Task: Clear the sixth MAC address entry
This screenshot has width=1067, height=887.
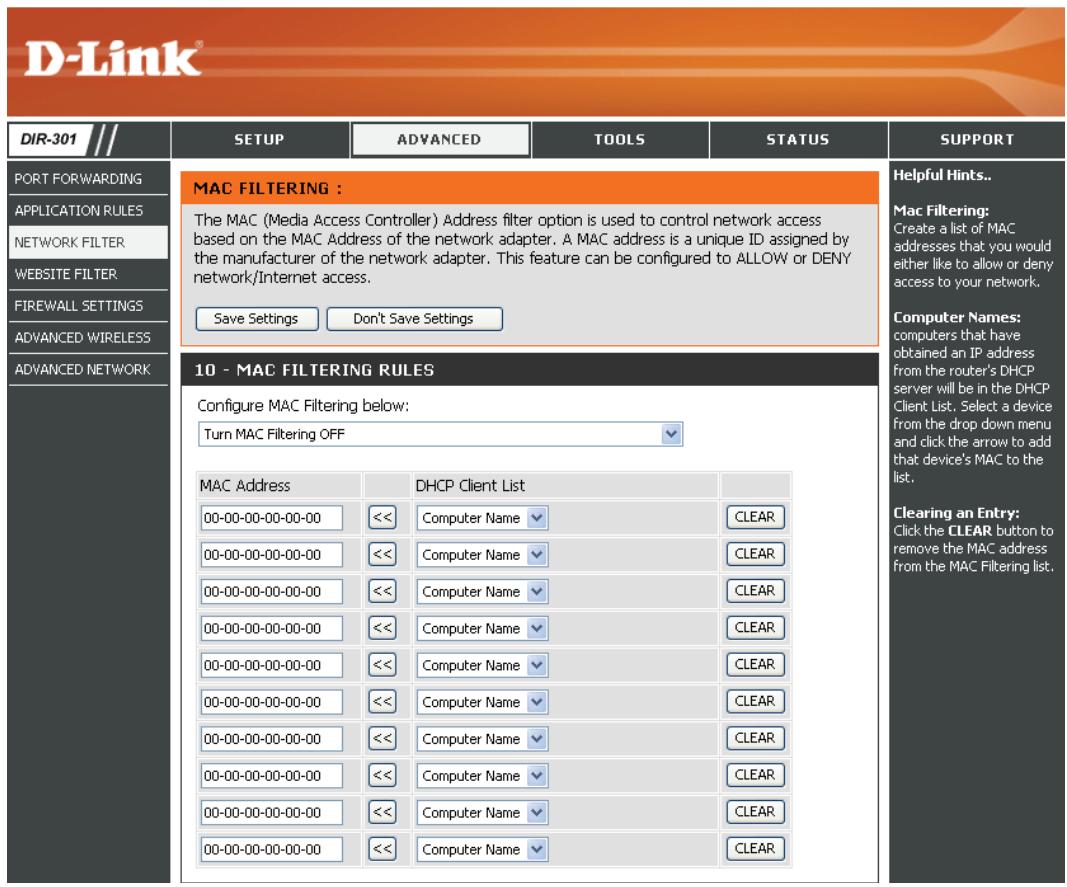Action: (755, 701)
